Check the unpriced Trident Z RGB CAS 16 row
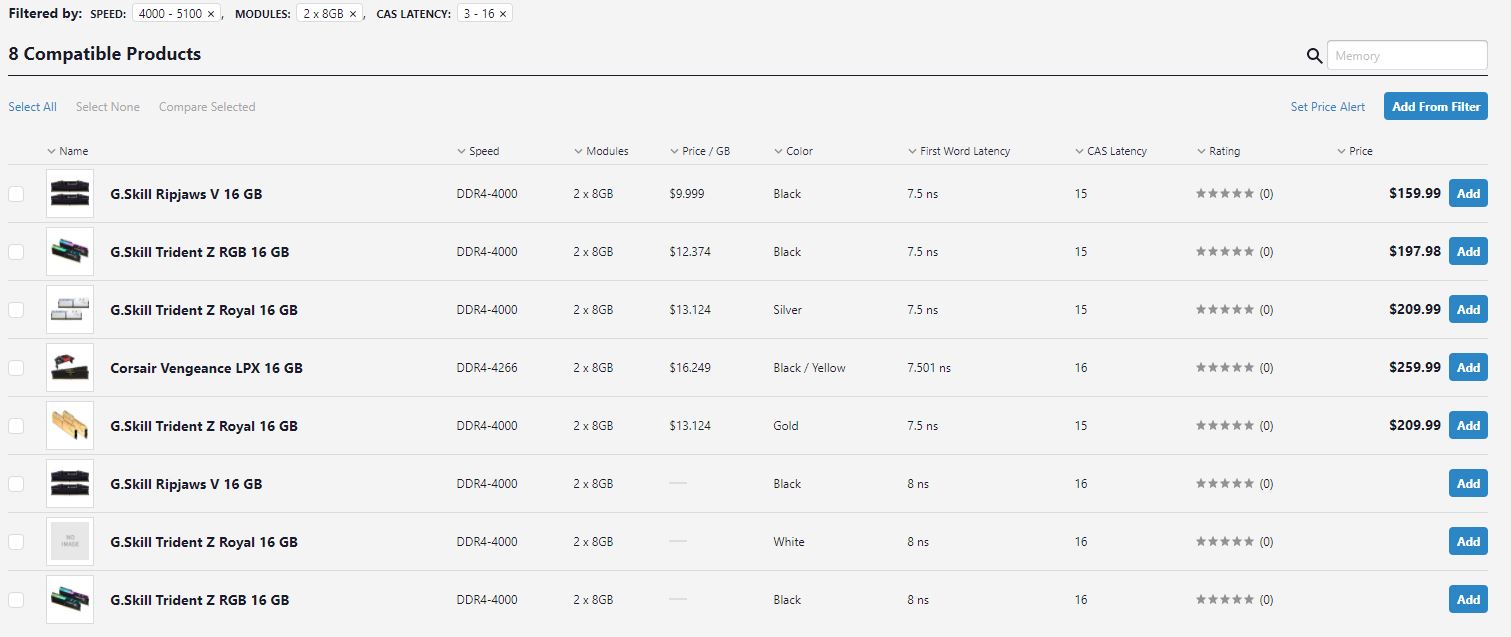The image size is (1511, 637). pyautogui.click(x=16, y=600)
